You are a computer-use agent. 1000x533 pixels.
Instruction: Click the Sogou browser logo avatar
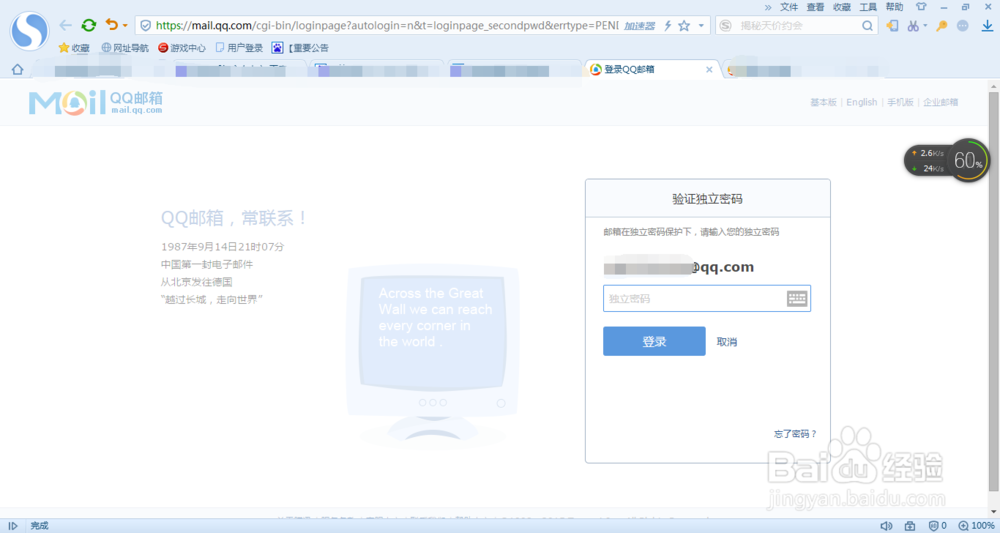(29, 31)
